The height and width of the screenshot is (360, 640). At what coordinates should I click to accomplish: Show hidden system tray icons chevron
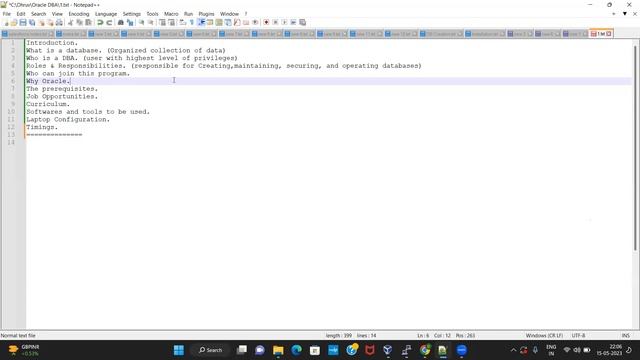[x=513, y=350]
